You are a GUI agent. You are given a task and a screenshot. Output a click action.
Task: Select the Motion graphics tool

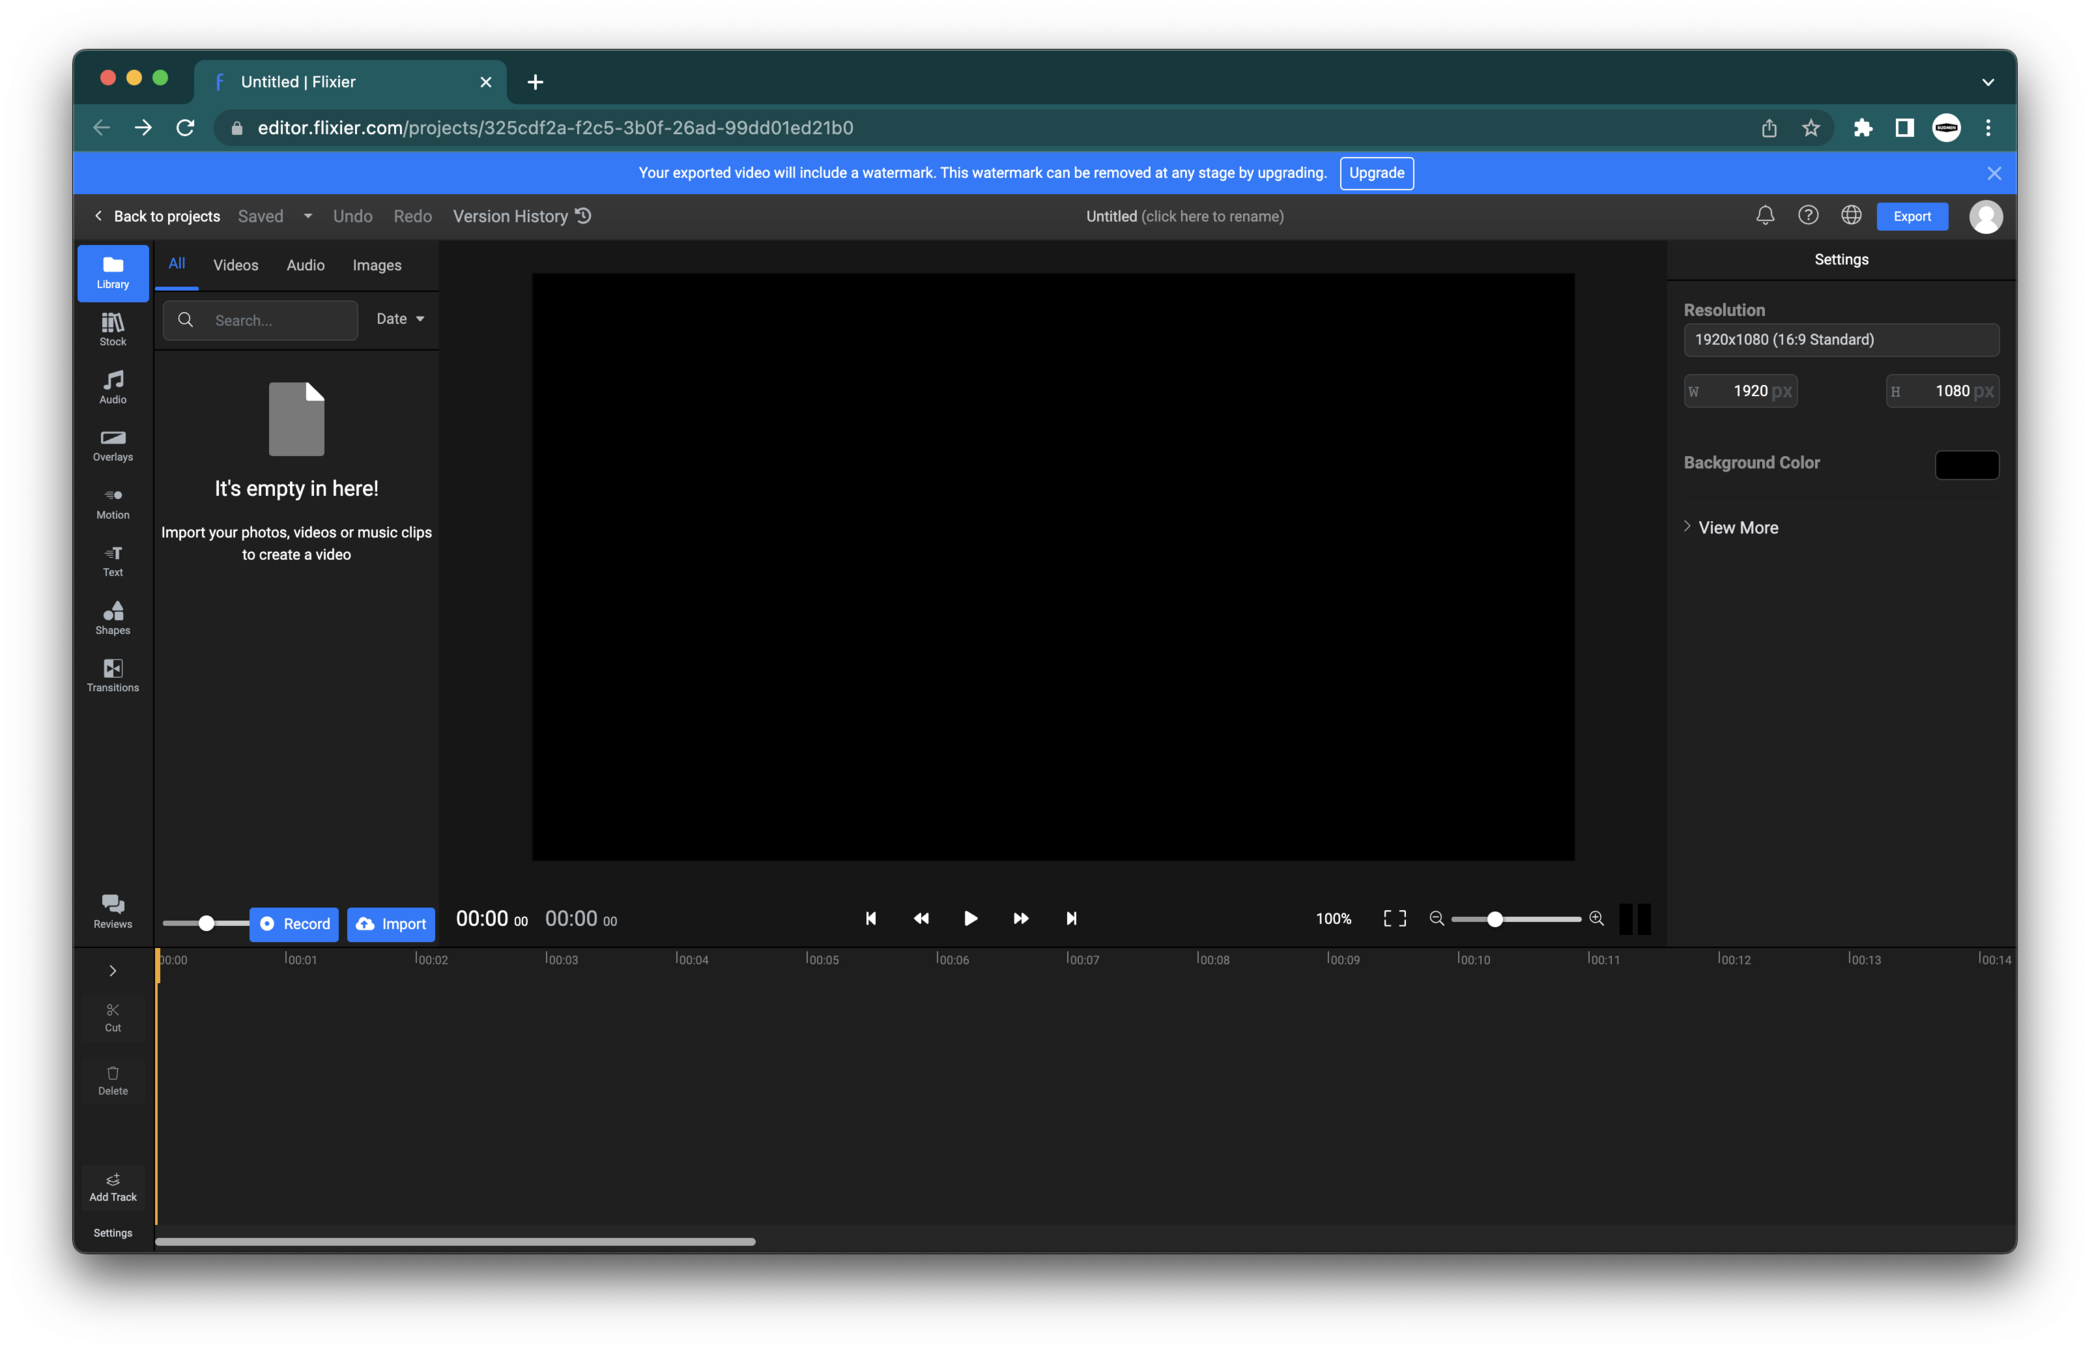coord(113,503)
